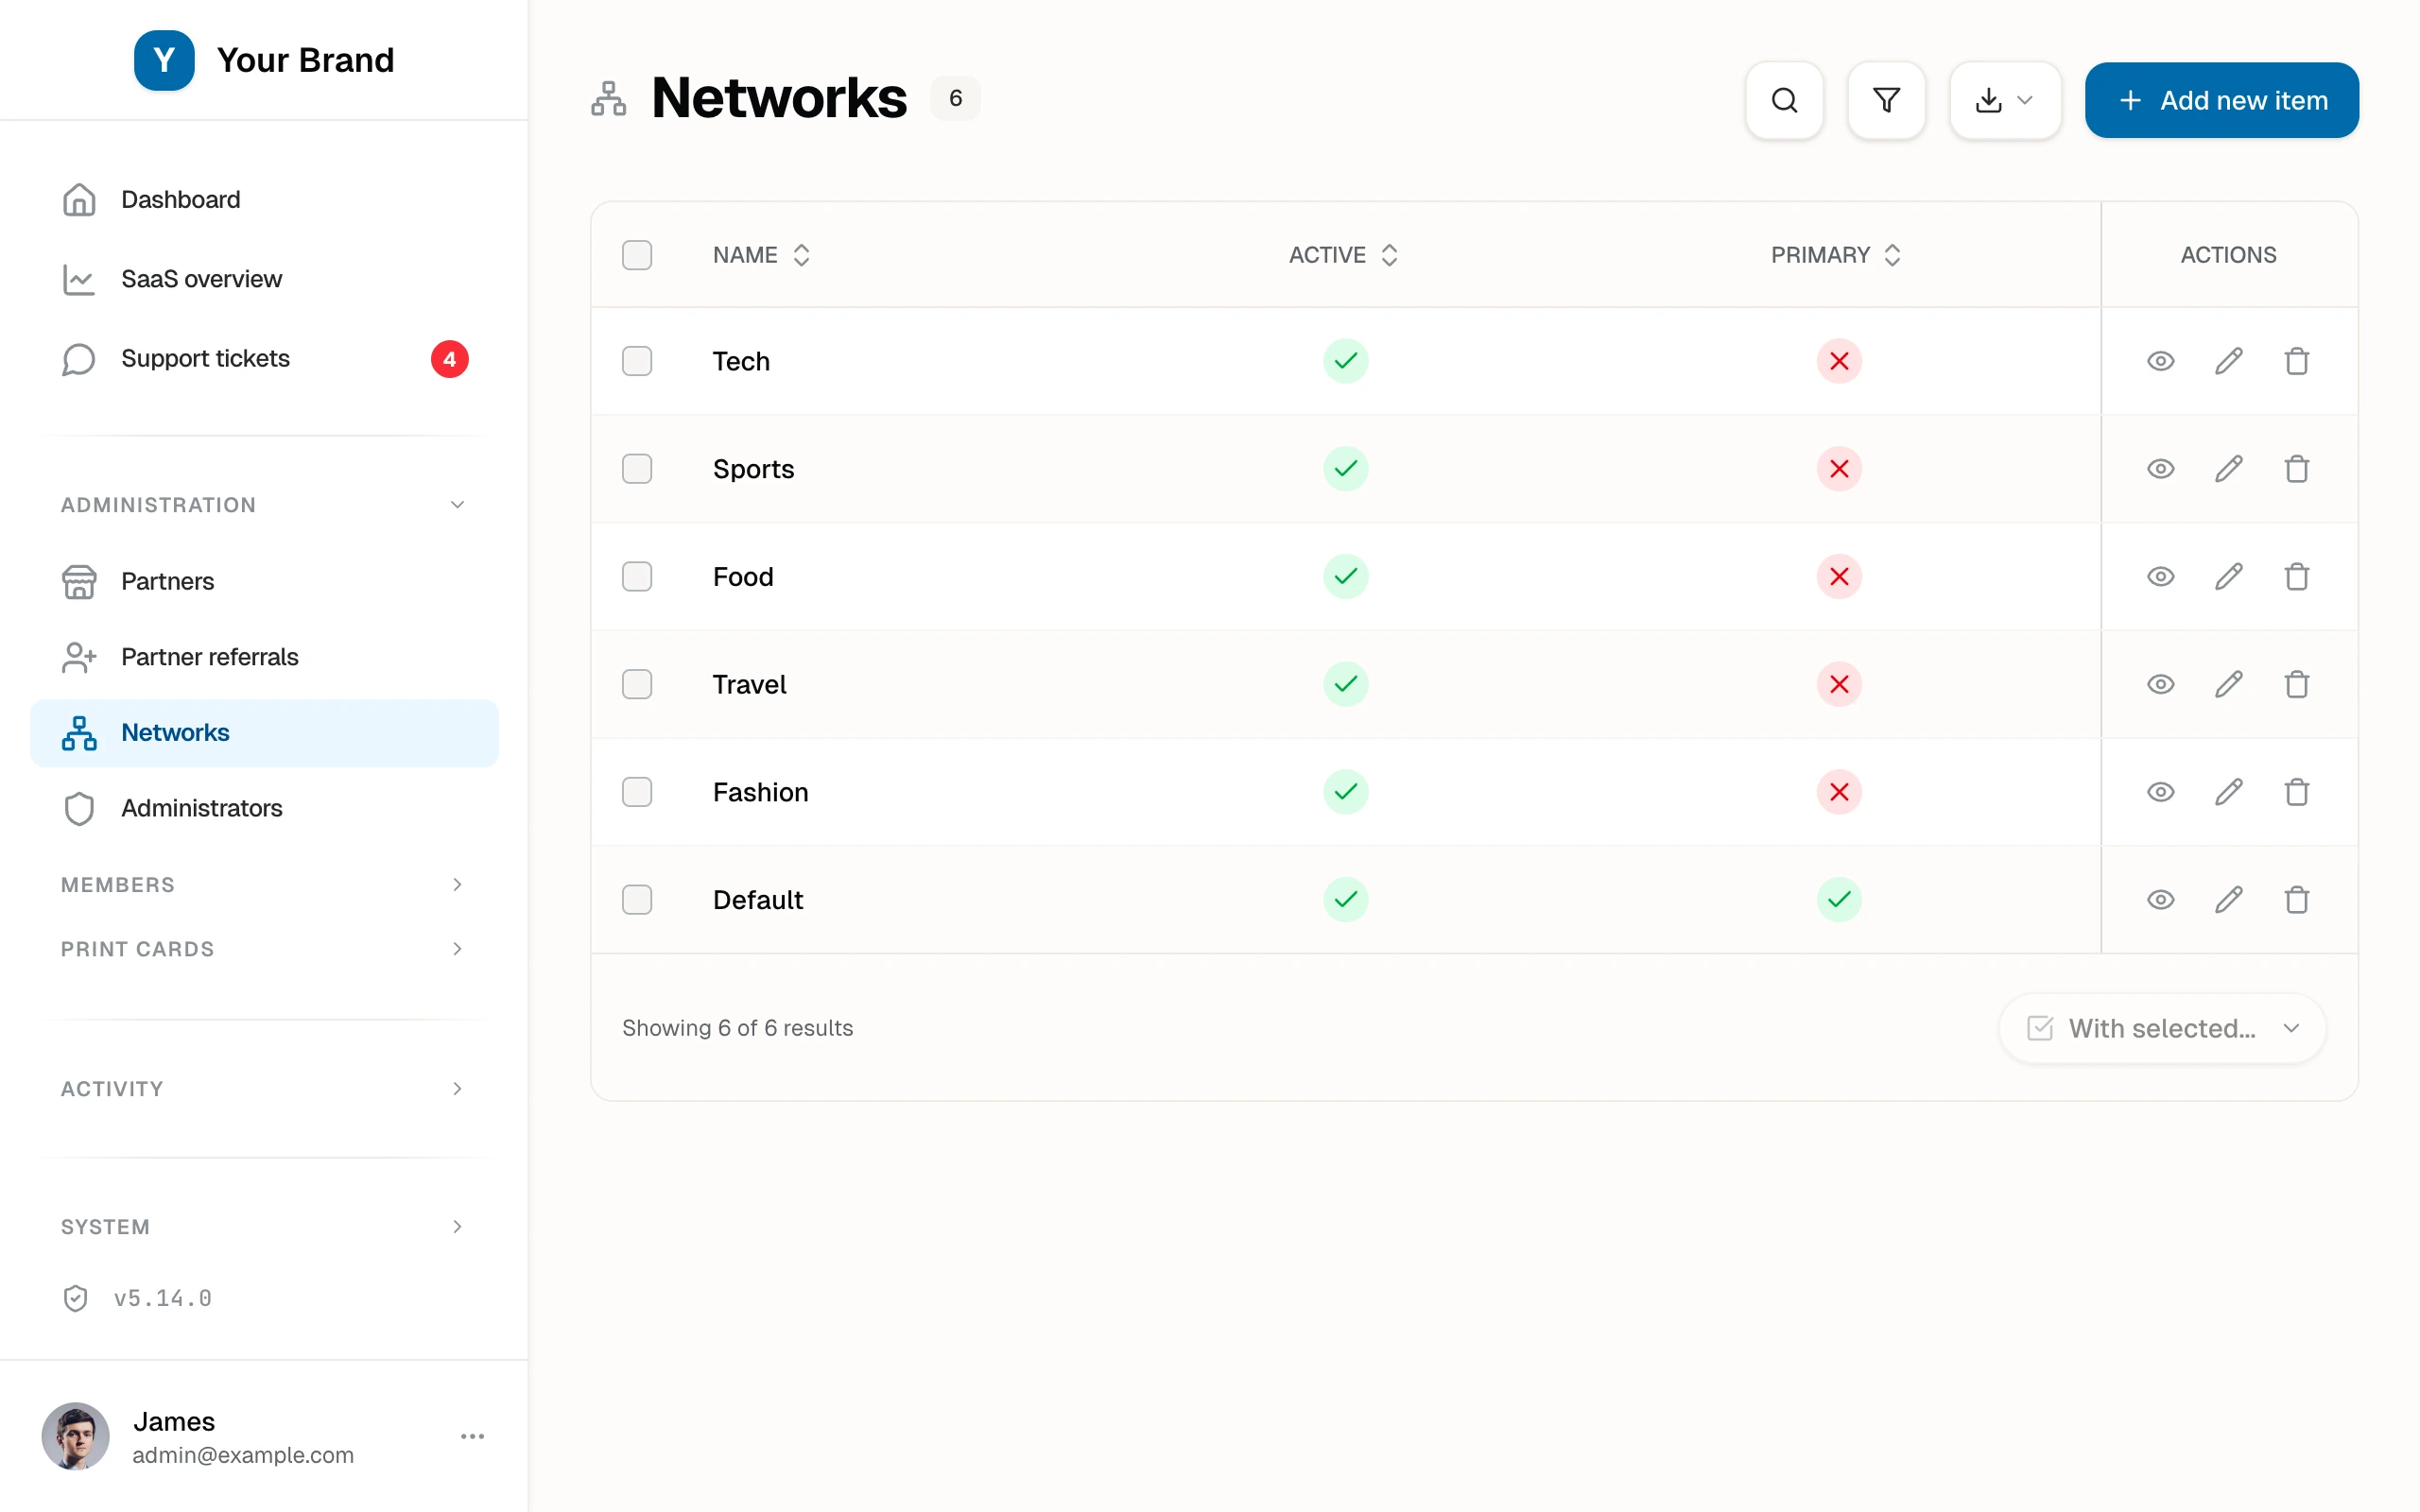This screenshot has height=1512, width=2420.
Task: Delete the Food network
Action: pyautogui.click(x=2296, y=577)
